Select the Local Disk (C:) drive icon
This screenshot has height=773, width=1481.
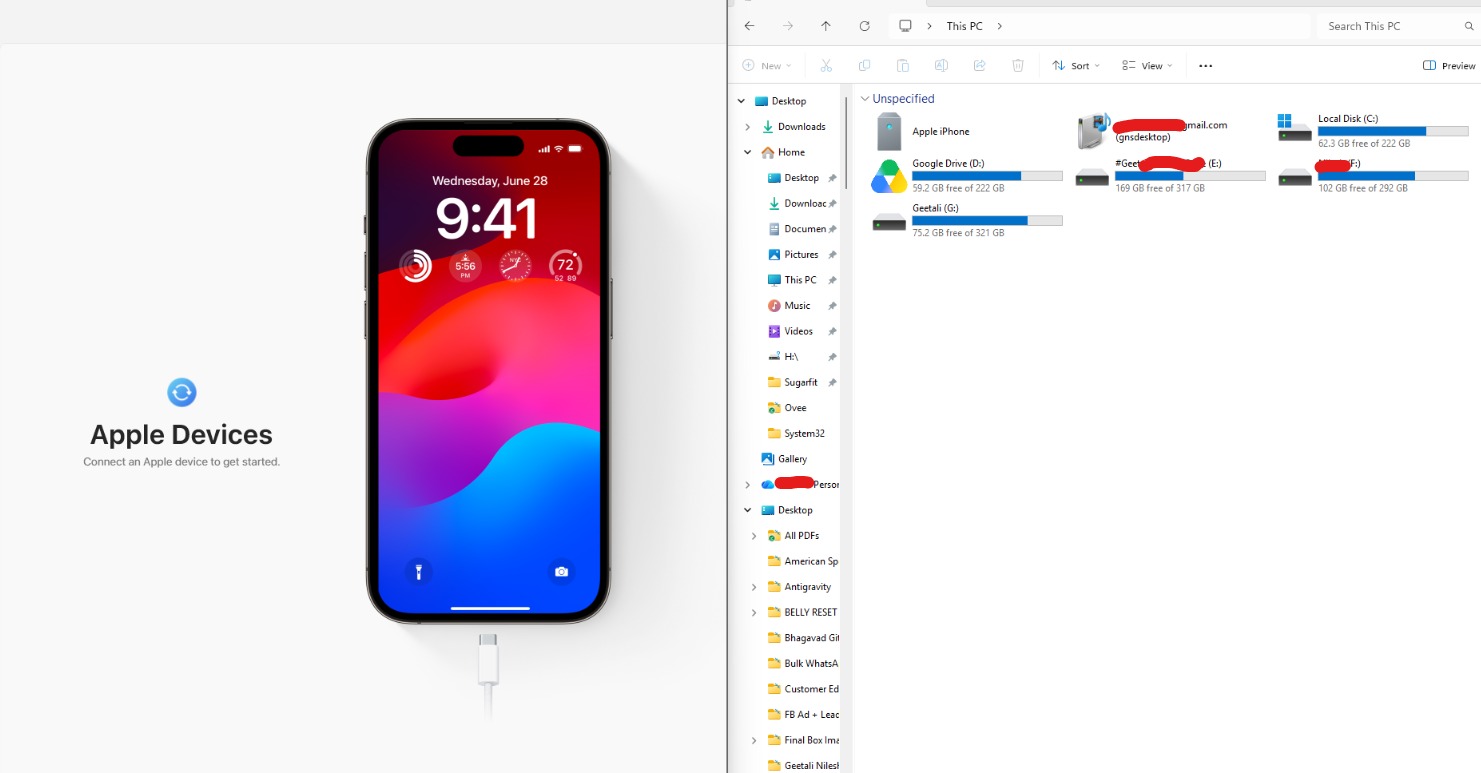coord(1294,128)
